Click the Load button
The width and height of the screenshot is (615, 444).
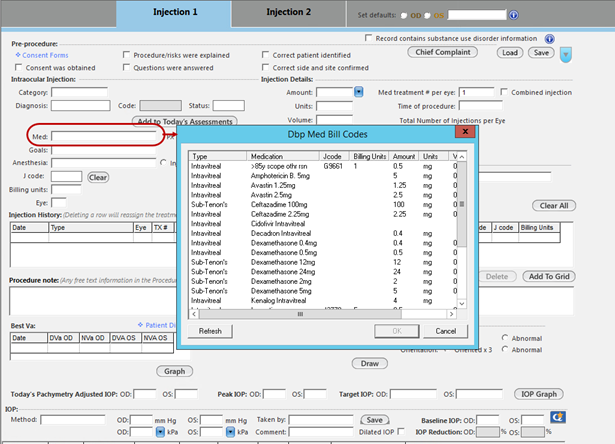click(510, 53)
